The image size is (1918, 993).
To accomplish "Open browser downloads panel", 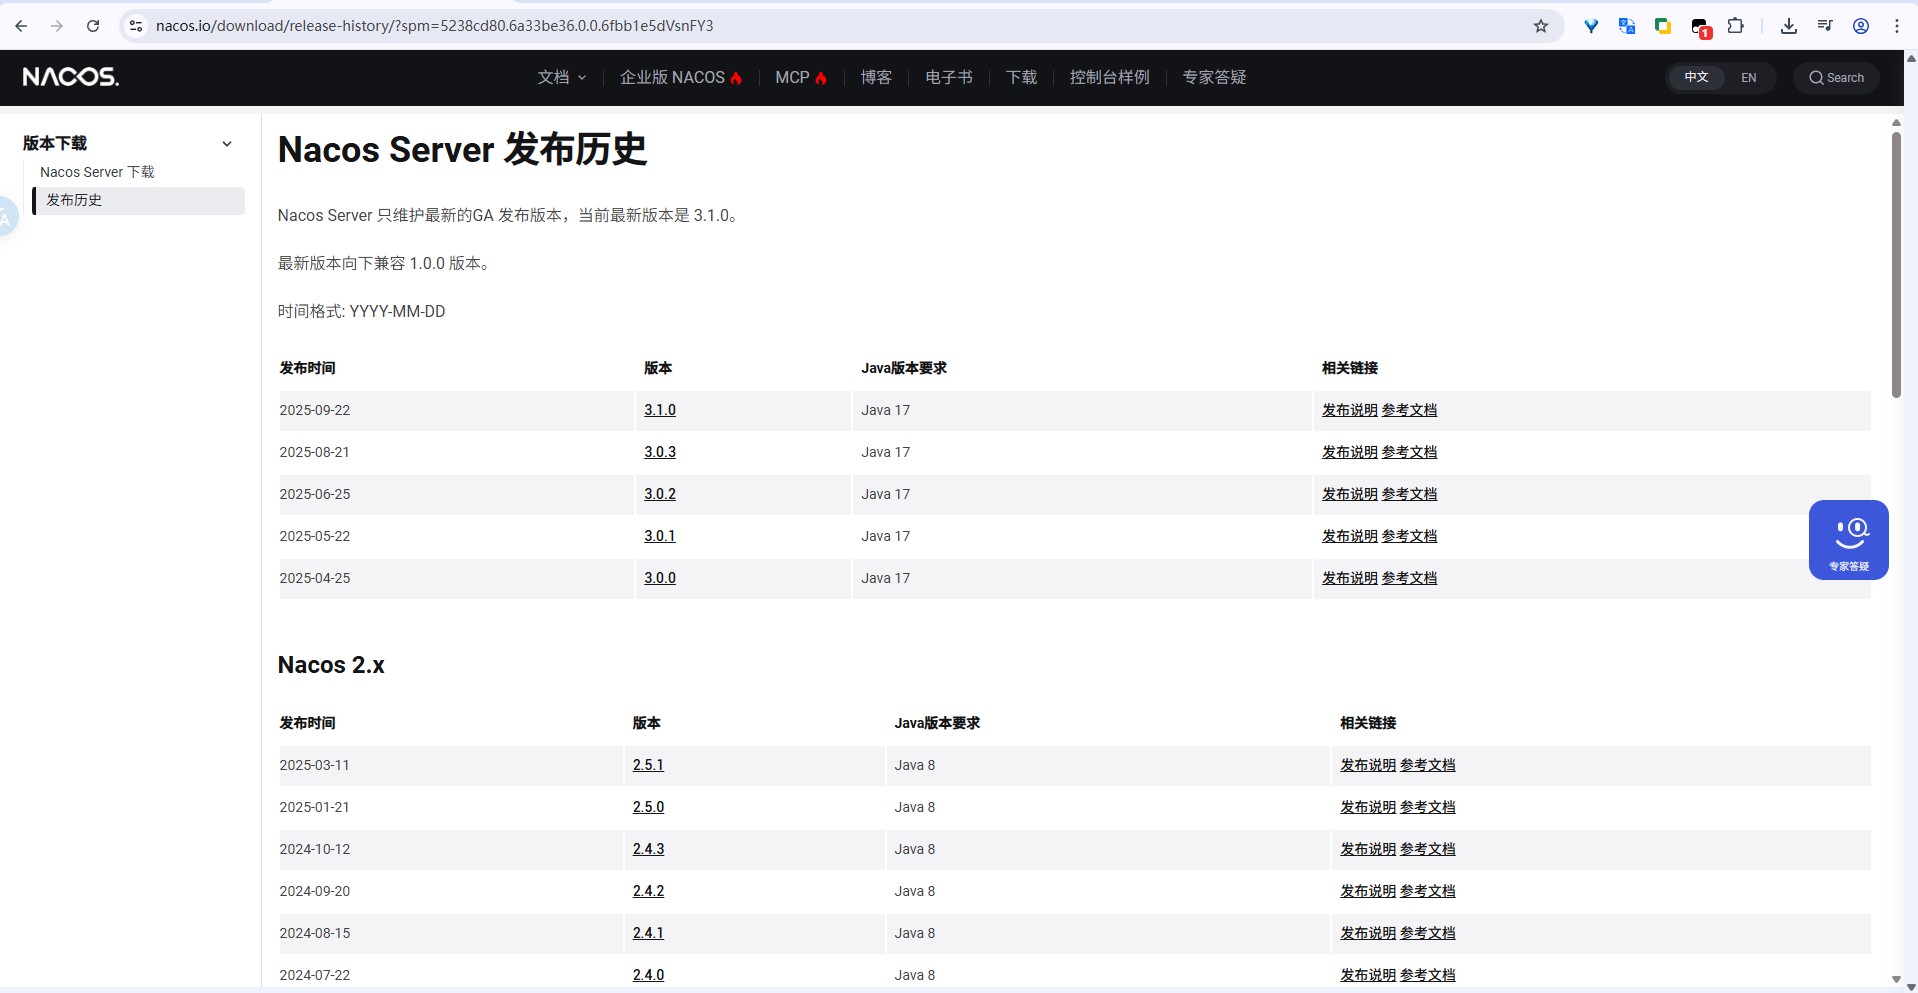I will (x=1789, y=26).
